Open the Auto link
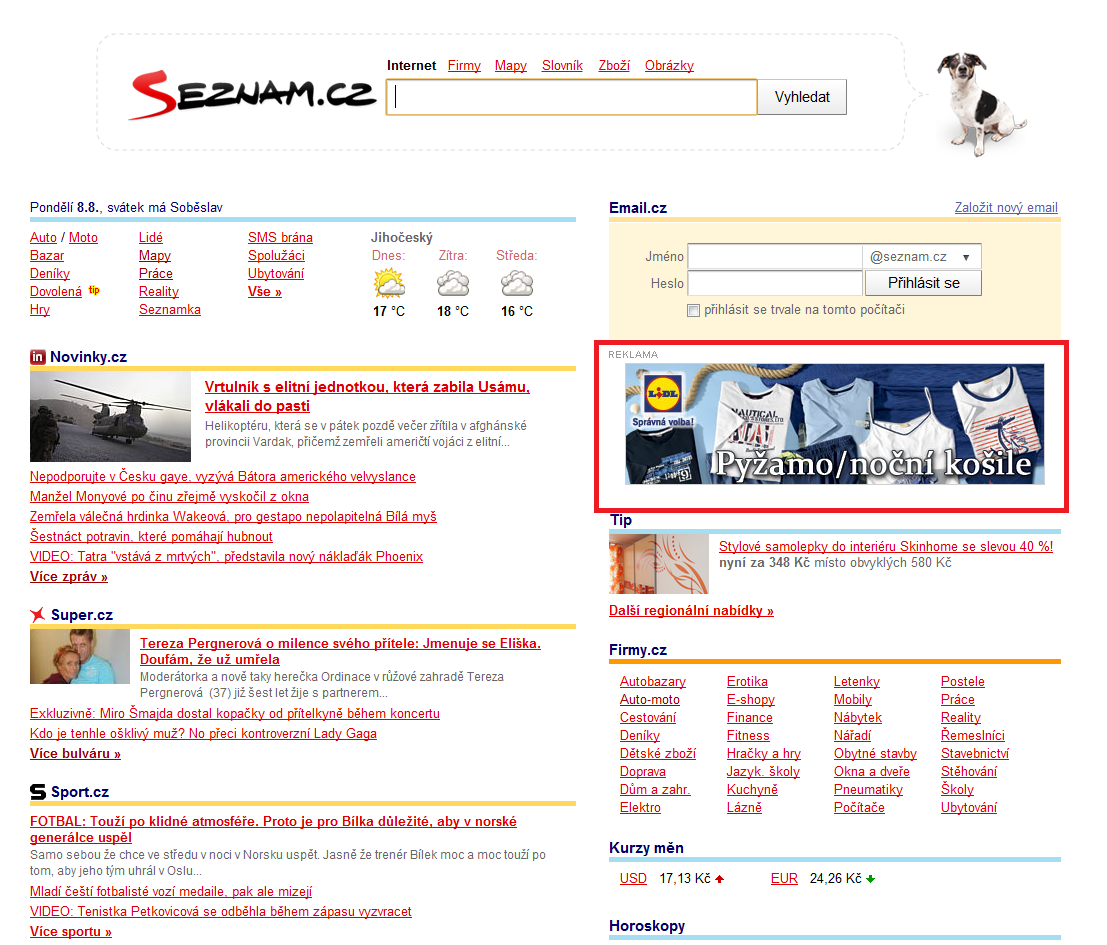Screen dimensions: 1107x945 pyautogui.click(x=43, y=238)
